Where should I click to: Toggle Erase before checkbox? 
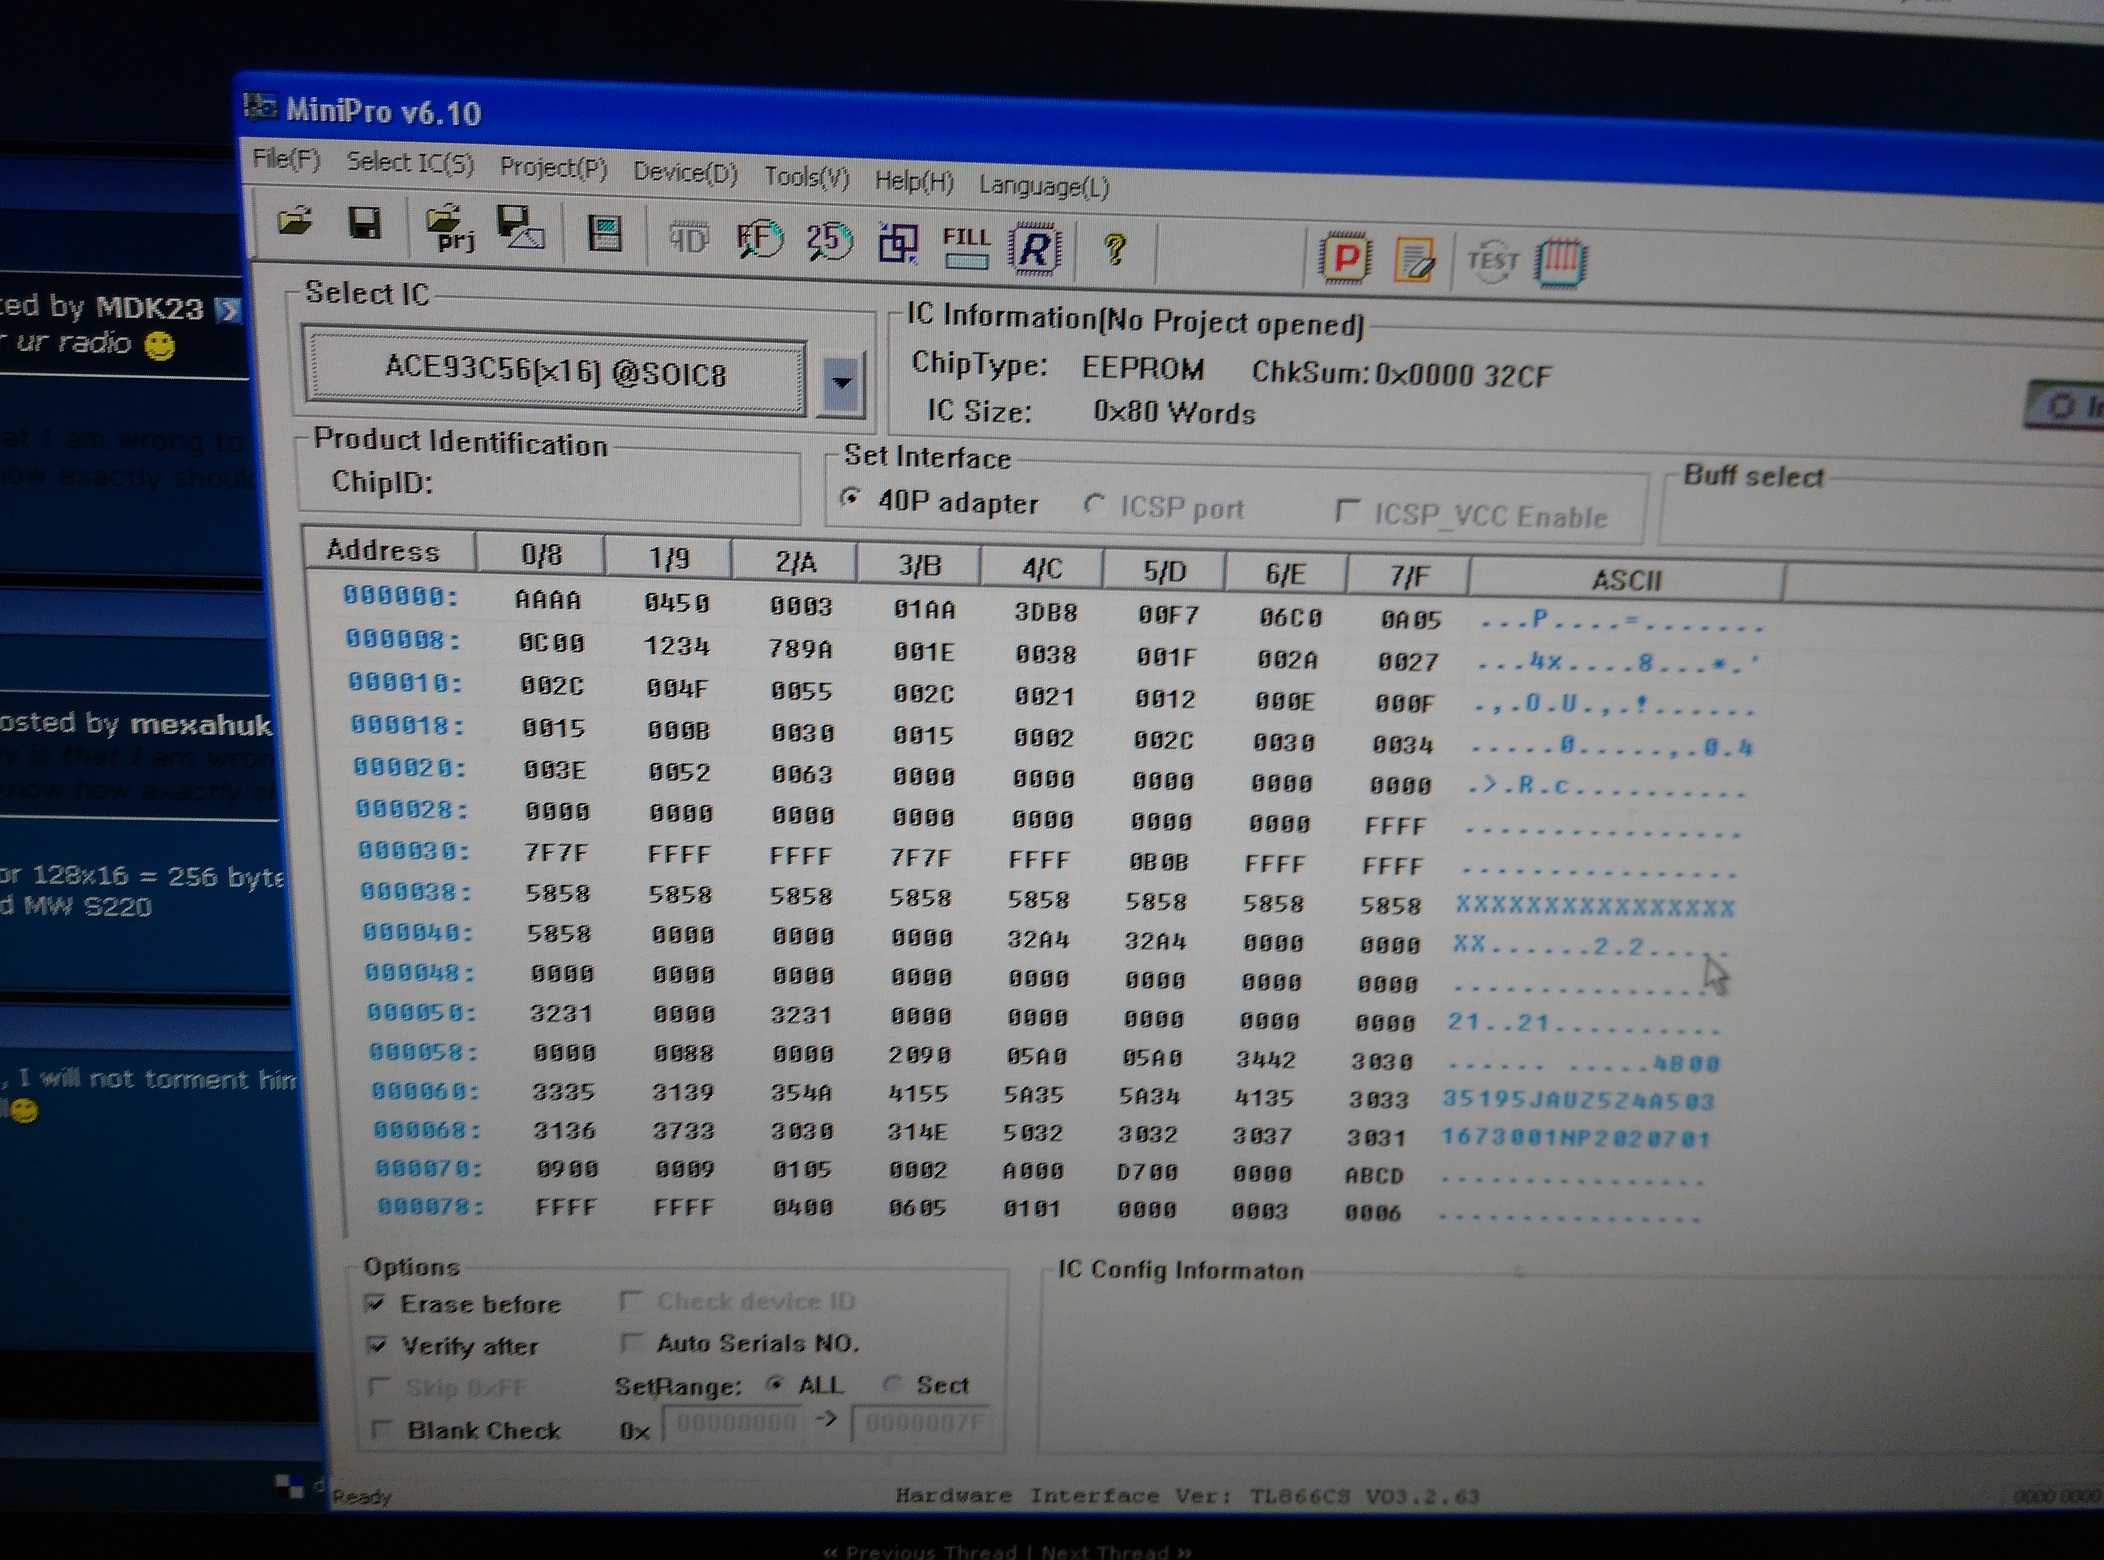(x=376, y=1302)
